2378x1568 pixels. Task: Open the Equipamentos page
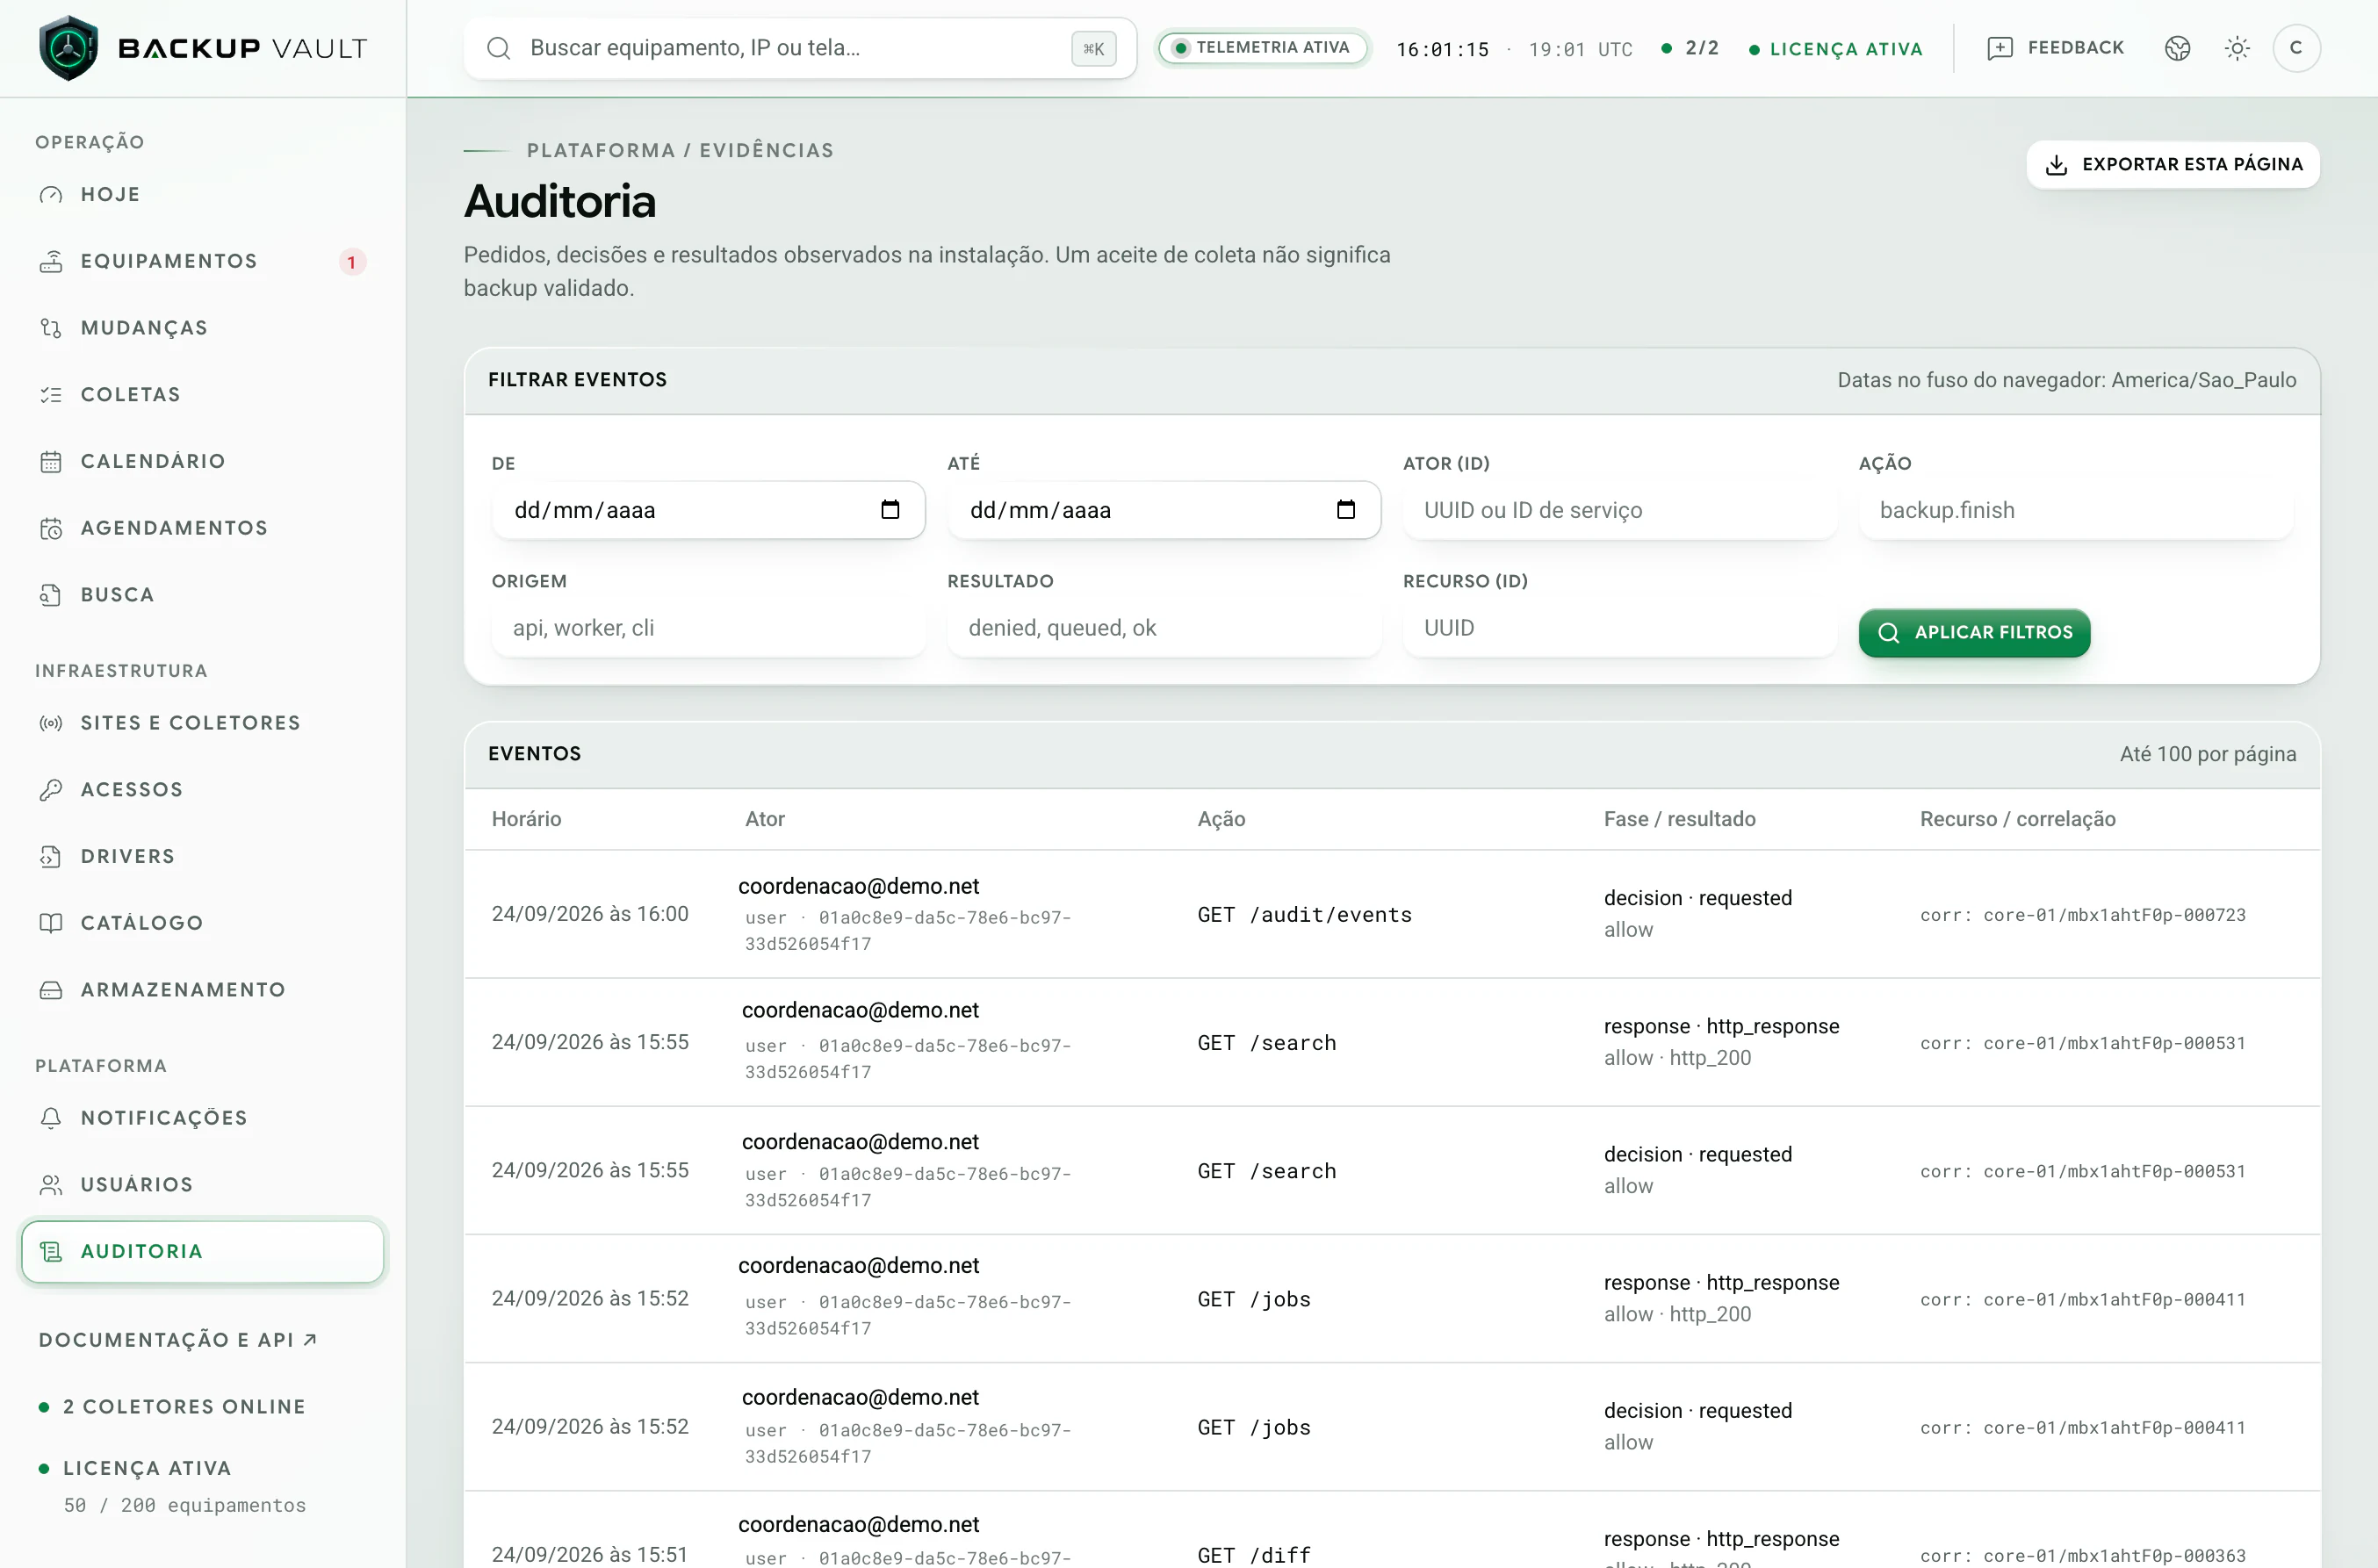203,261
